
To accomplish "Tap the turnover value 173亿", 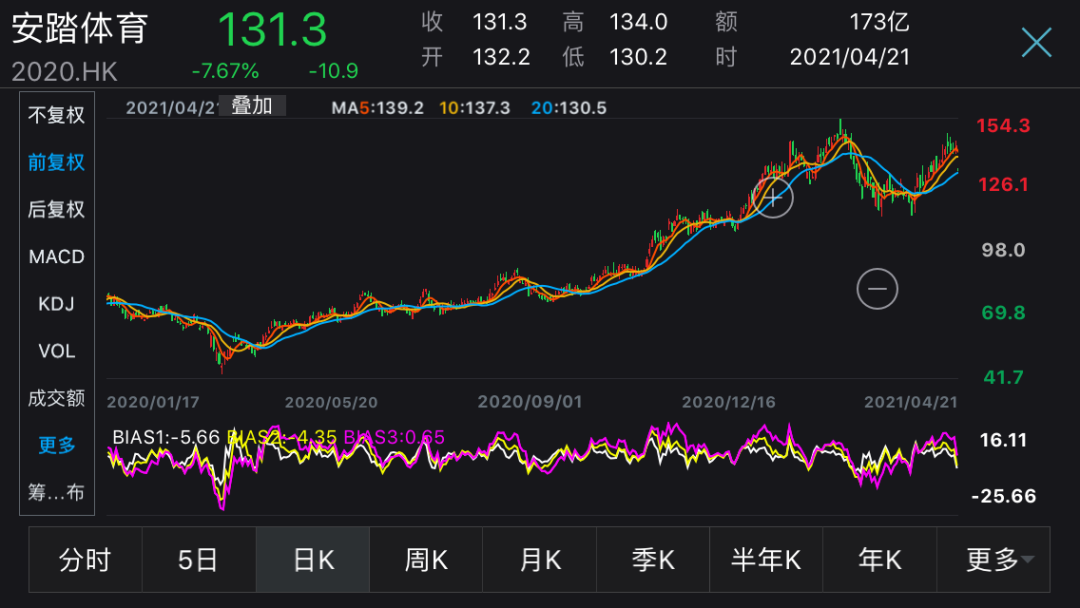I will pyautogui.click(x=879, y=22).
